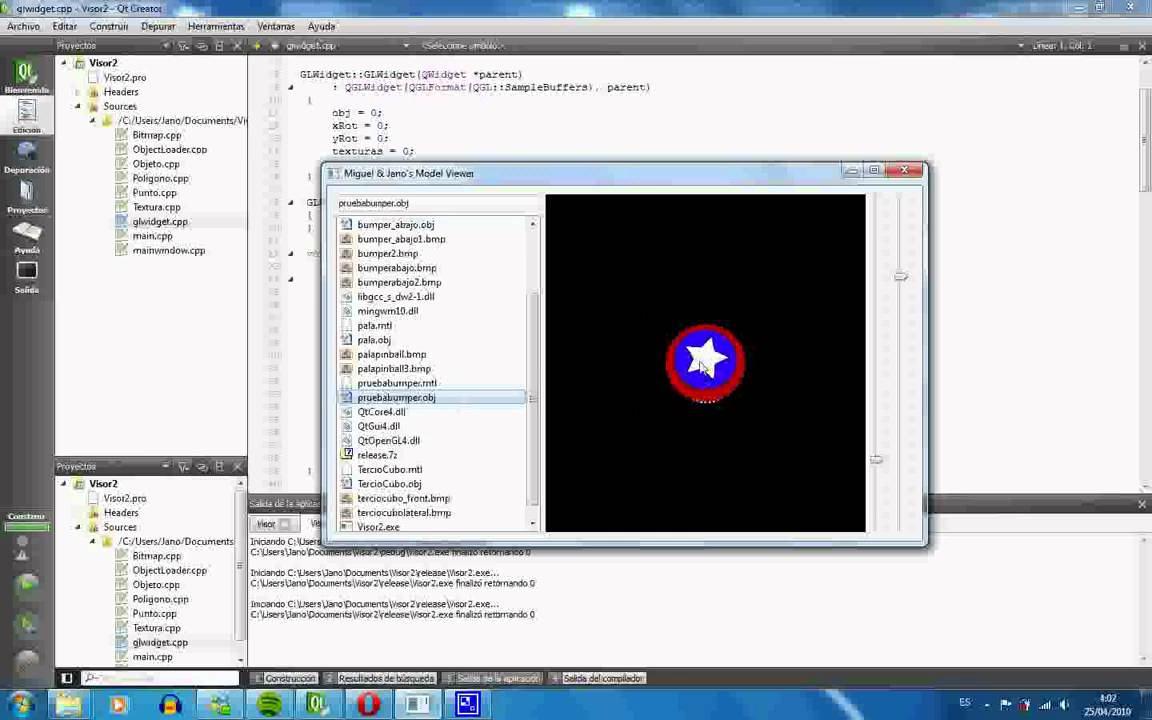This screenshot has height=720, width=1152.
Task: Open Depuración mode in the sidebar
Action: click(x=26, y=156)
